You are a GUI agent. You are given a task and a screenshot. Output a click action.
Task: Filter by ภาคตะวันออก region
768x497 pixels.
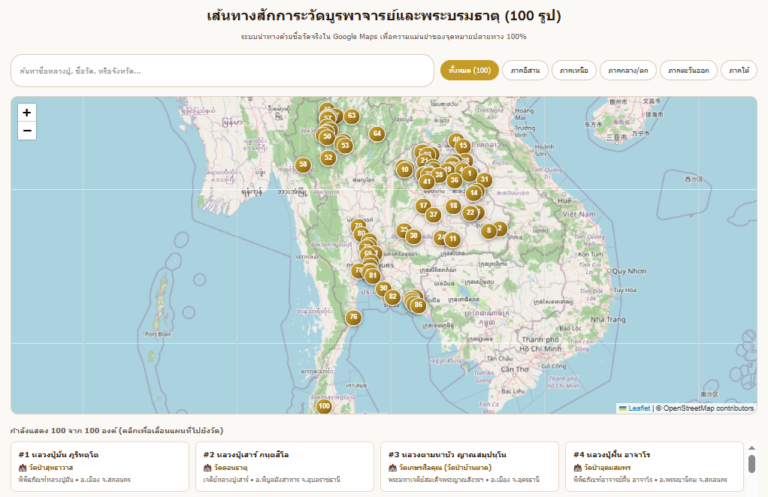tap(689, 71)
